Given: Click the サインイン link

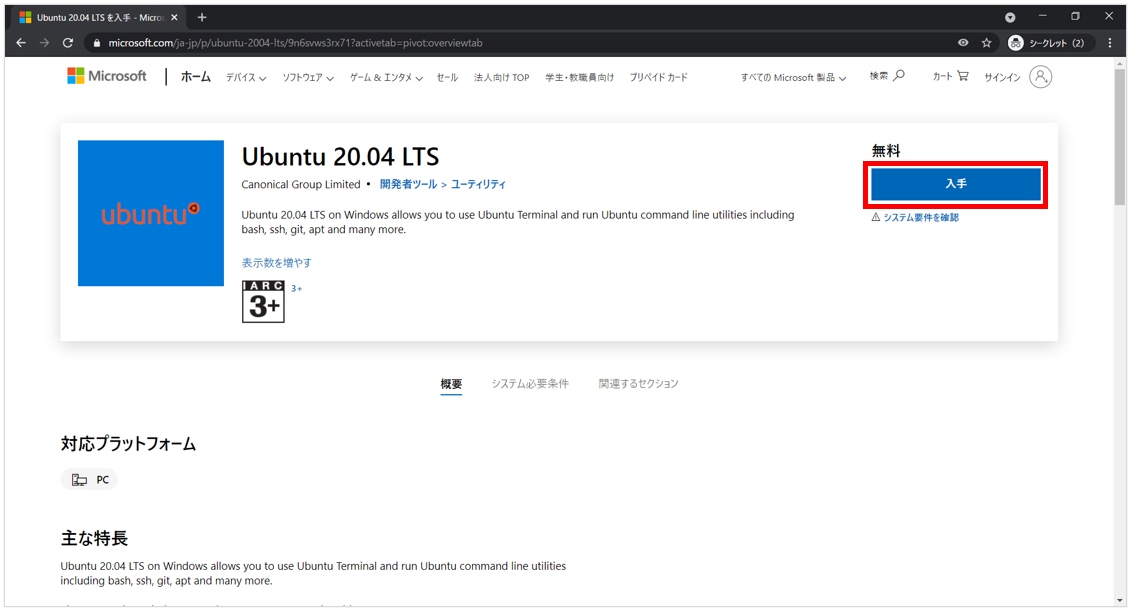Looking at the screenshot, I should click(x=1002, y=77).
